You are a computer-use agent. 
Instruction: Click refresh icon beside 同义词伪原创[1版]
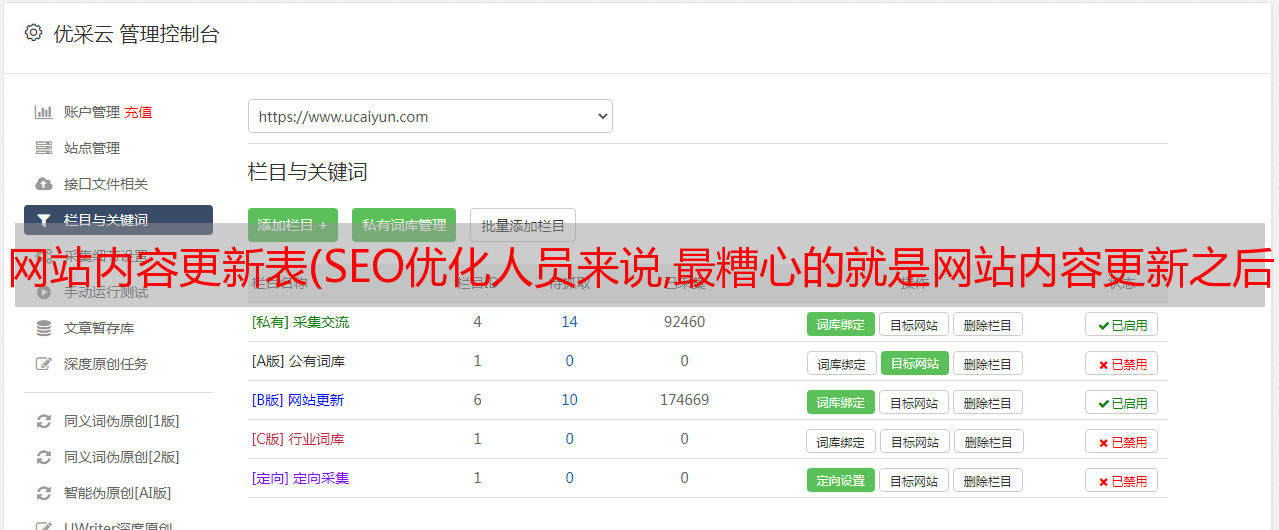pos(44,421)
